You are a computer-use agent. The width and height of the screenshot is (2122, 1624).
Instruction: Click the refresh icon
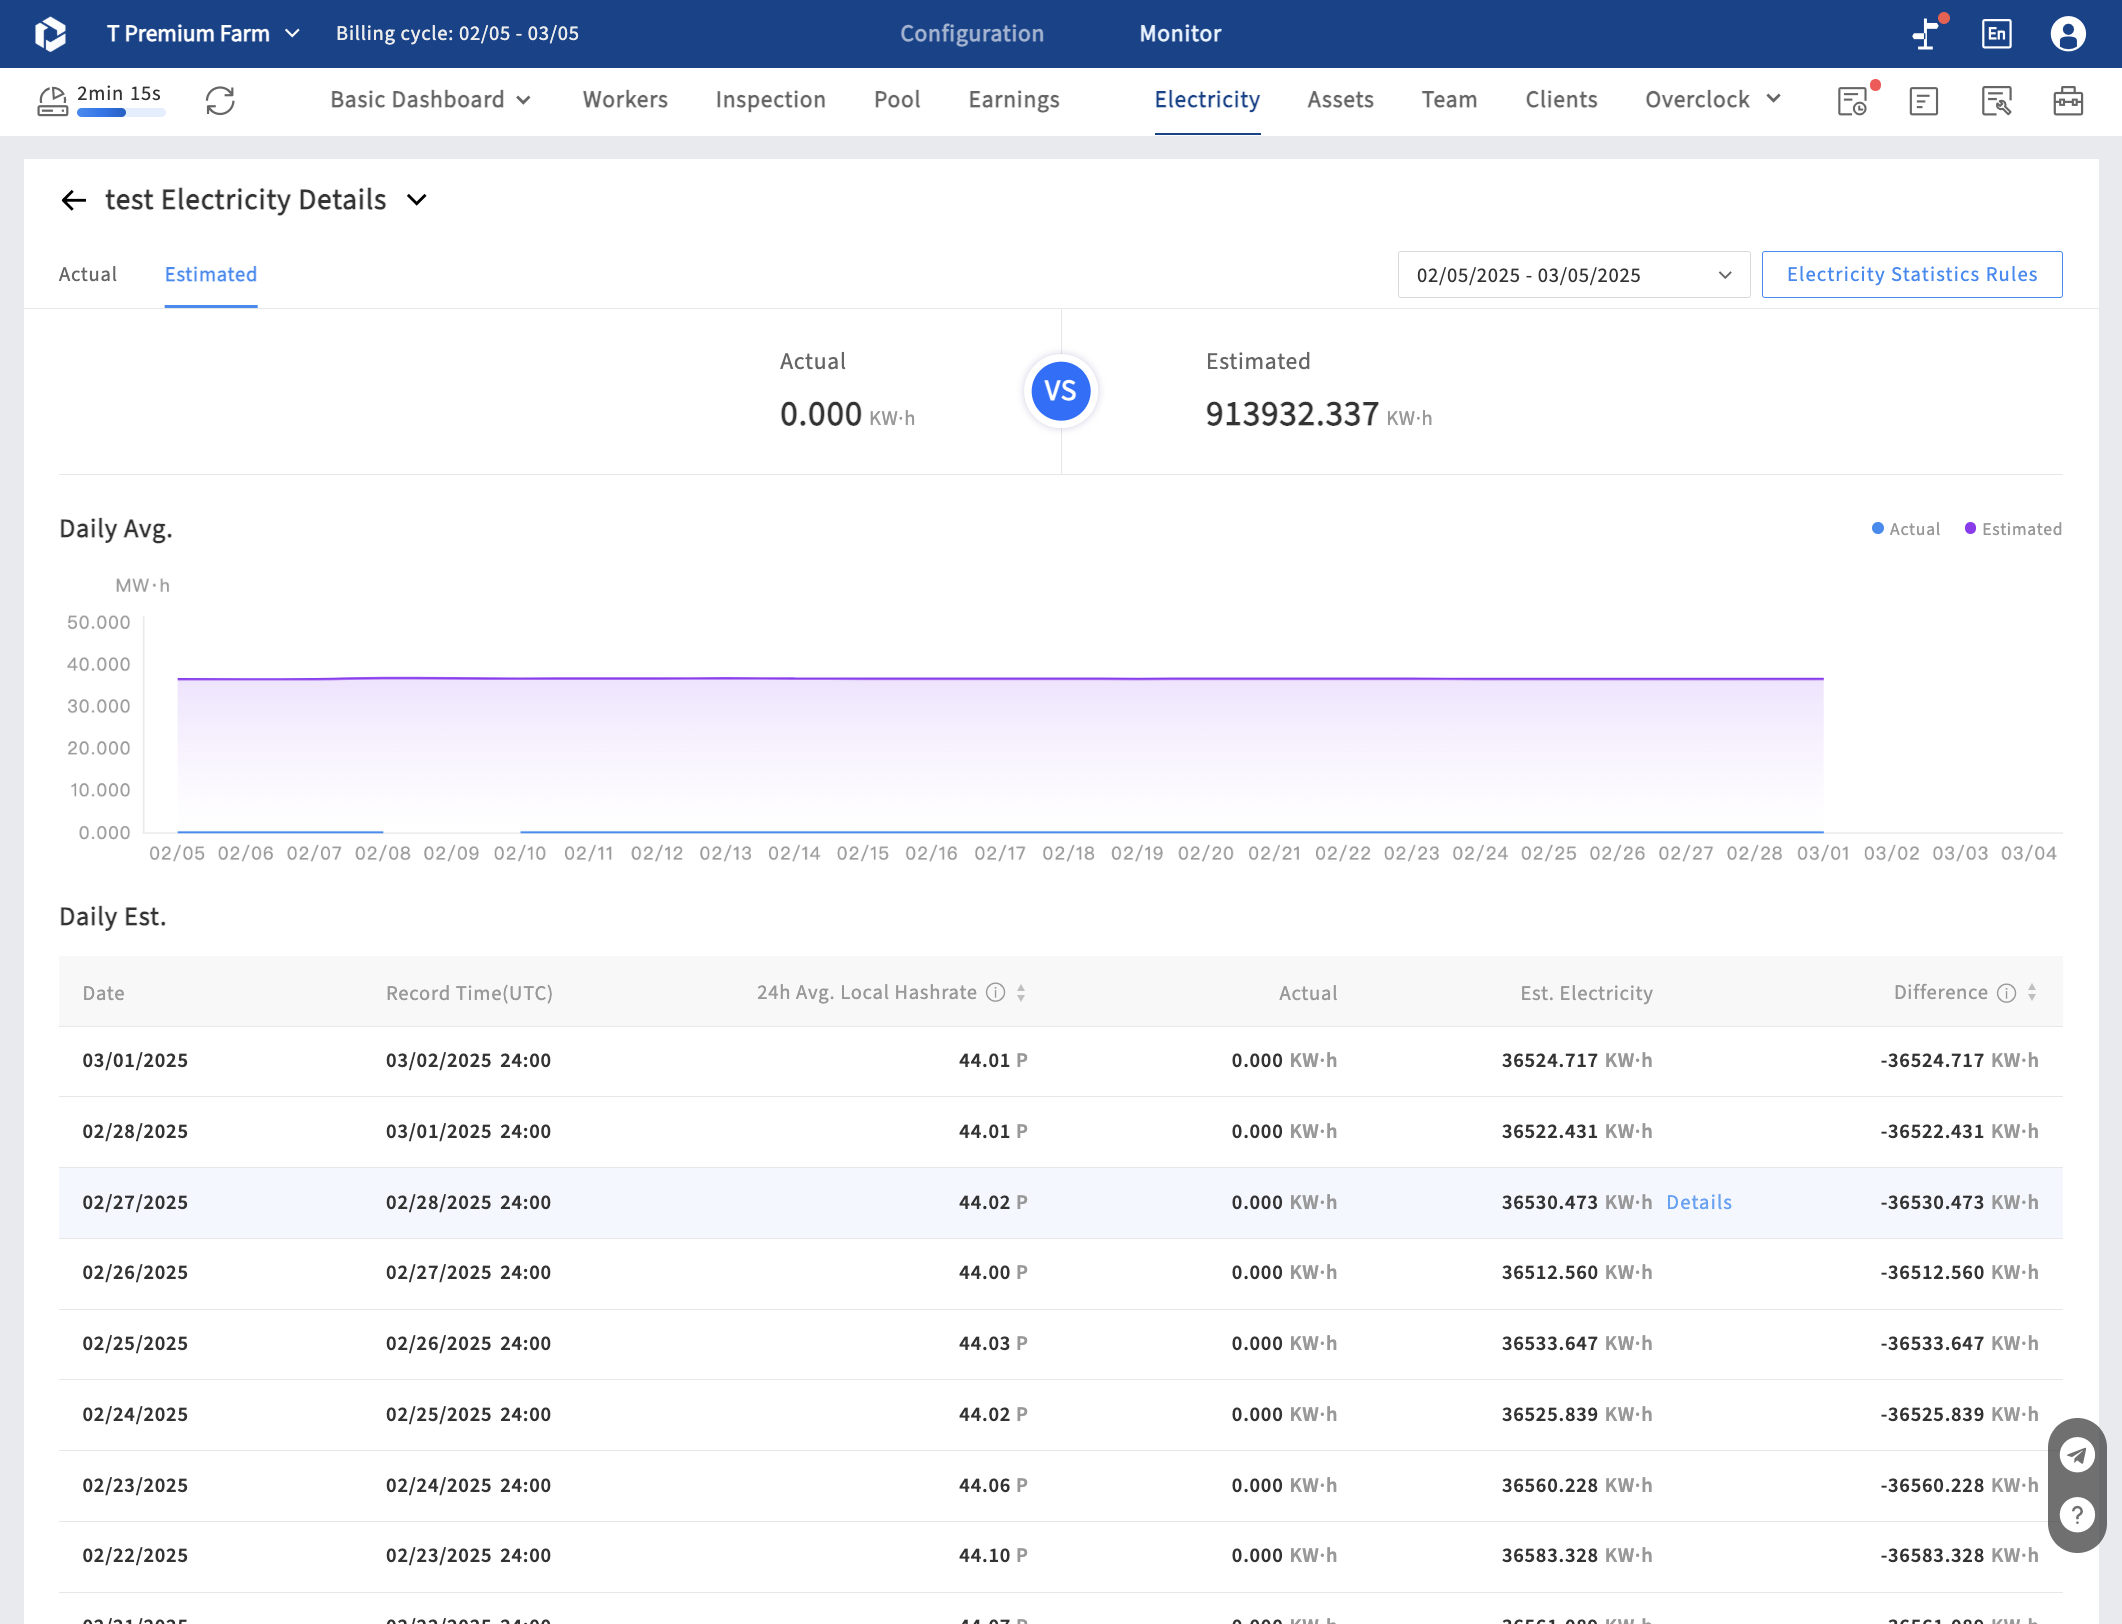[x=220, y=100]
